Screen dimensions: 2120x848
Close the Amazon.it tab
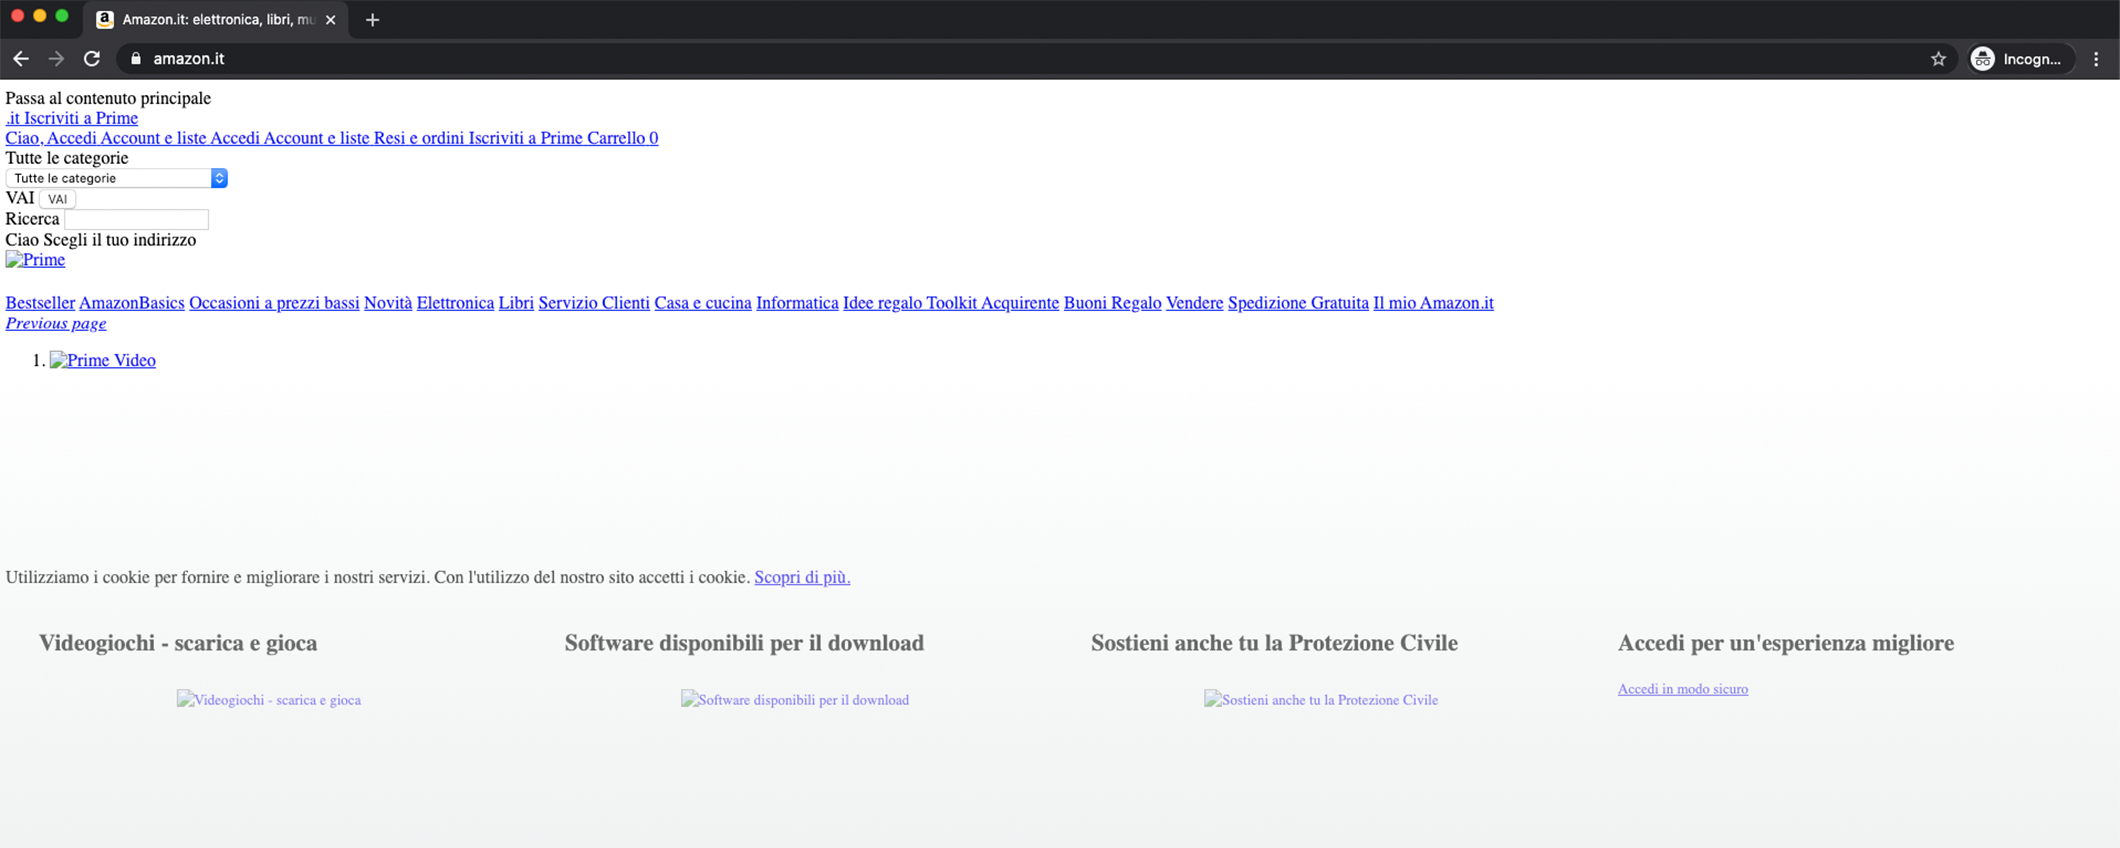pos(330,20)
